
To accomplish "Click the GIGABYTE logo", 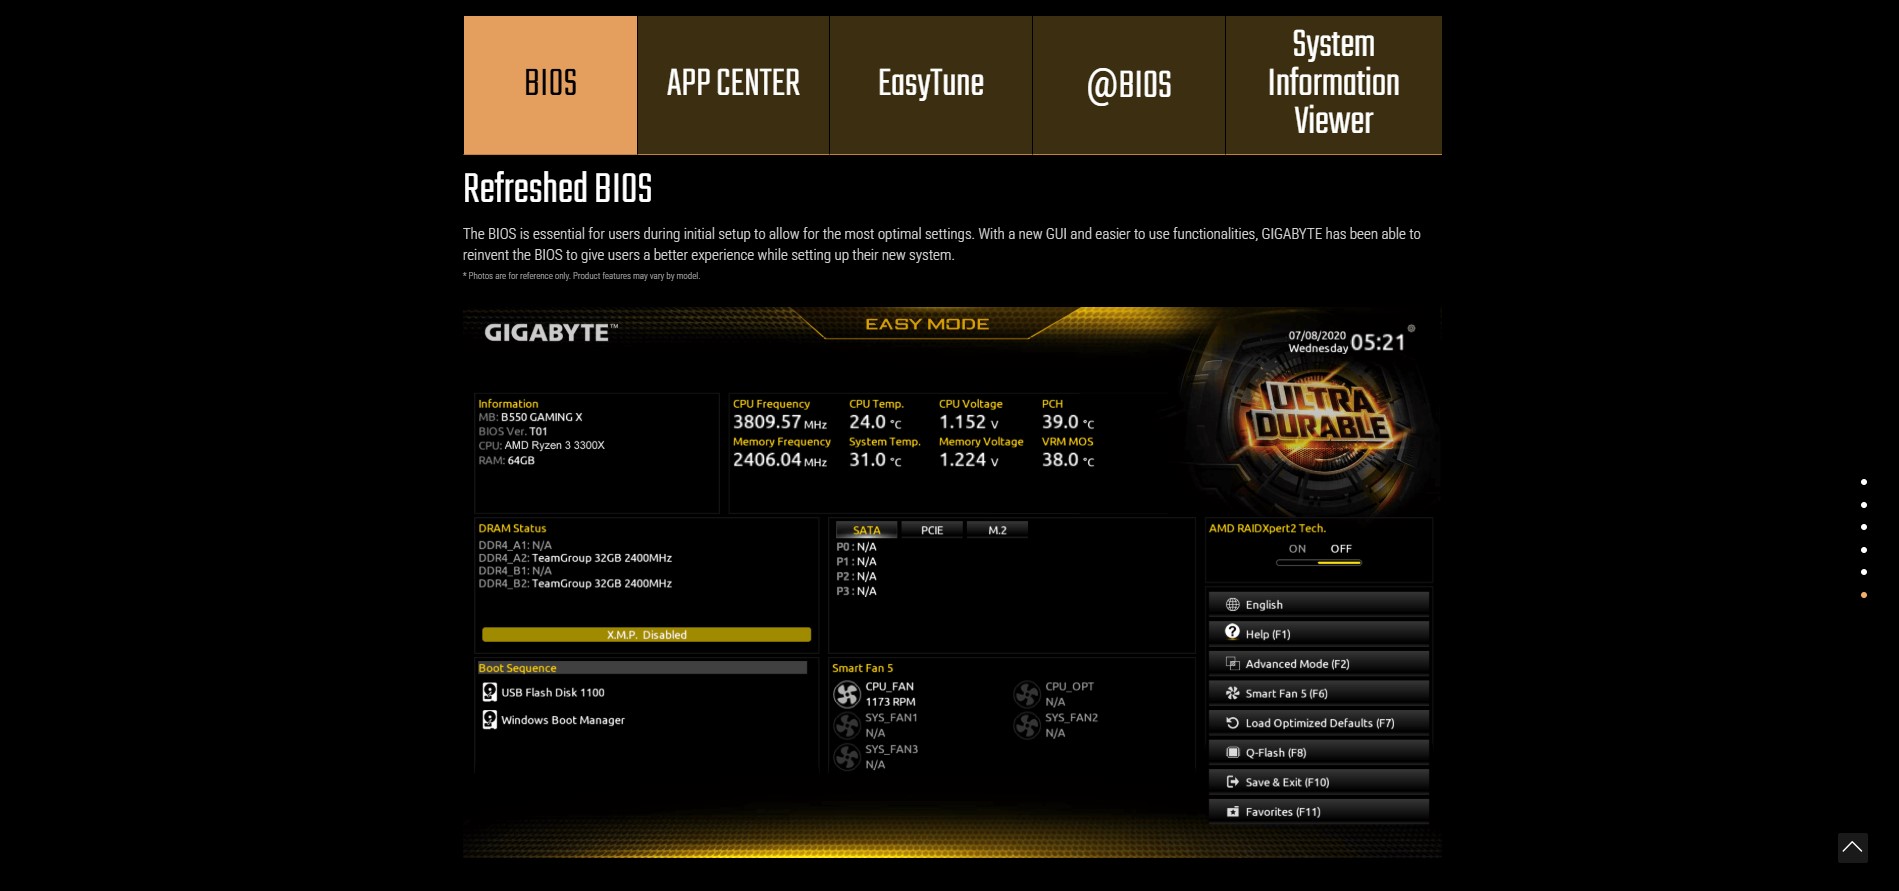I will click(x=551, y=333).
